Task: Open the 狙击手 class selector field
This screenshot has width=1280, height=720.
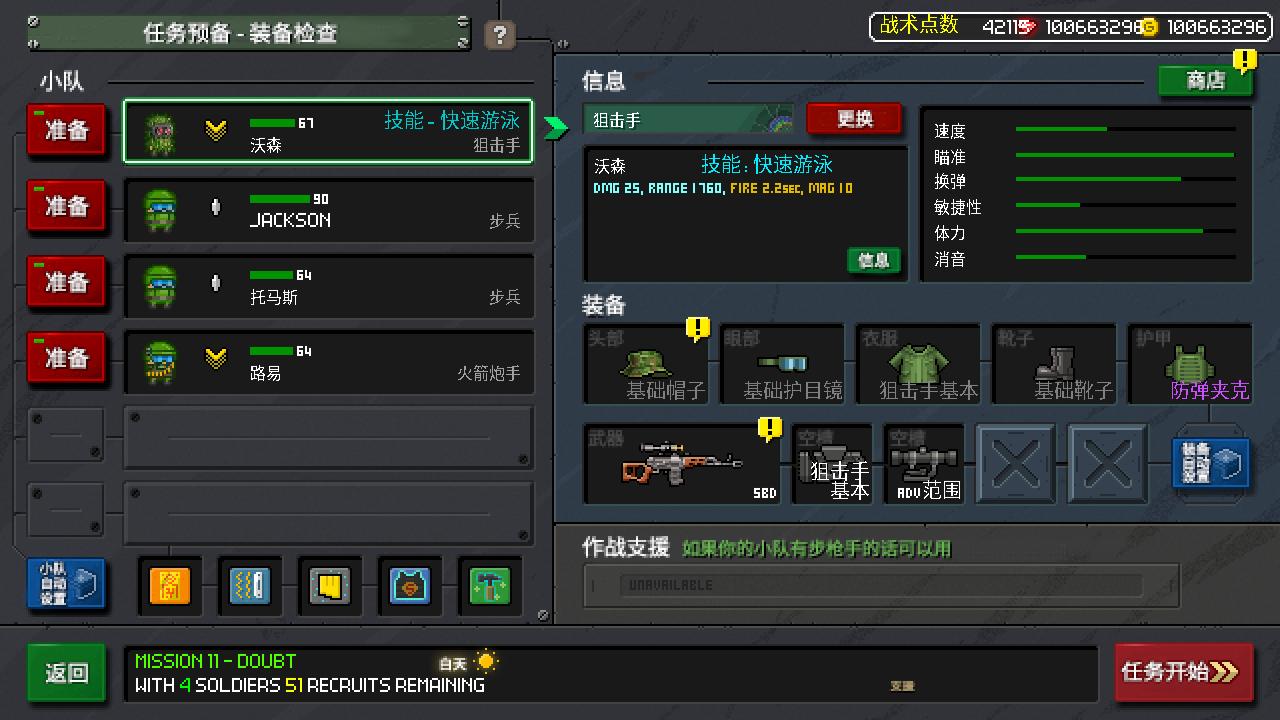Action: pyautogui.click(x=689, y=120)
